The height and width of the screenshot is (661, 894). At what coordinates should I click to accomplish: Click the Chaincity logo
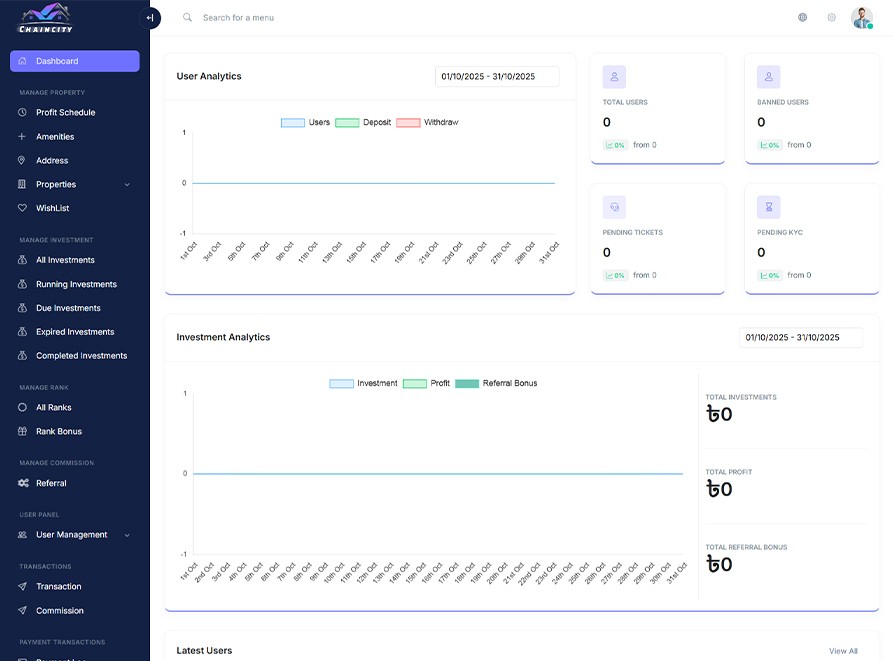[45, 18]
